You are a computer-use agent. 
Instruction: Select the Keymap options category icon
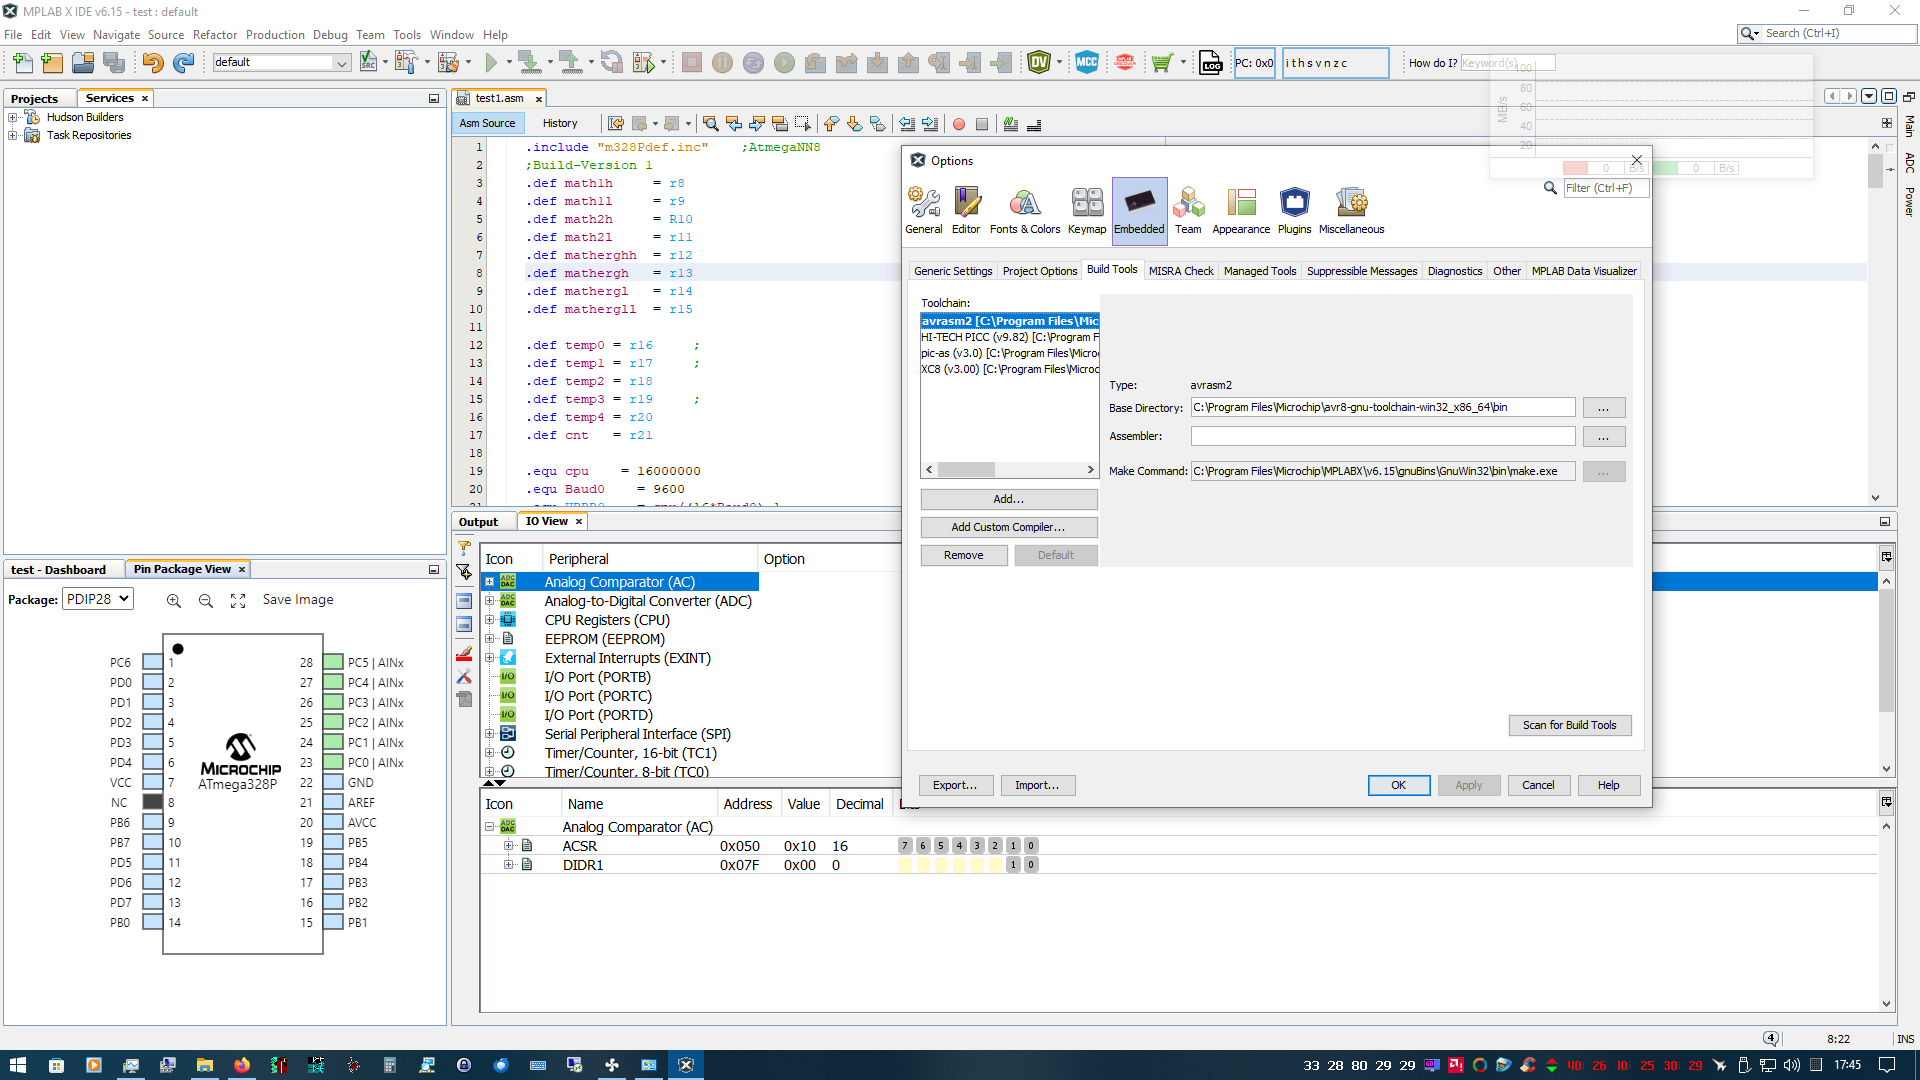1087,210
